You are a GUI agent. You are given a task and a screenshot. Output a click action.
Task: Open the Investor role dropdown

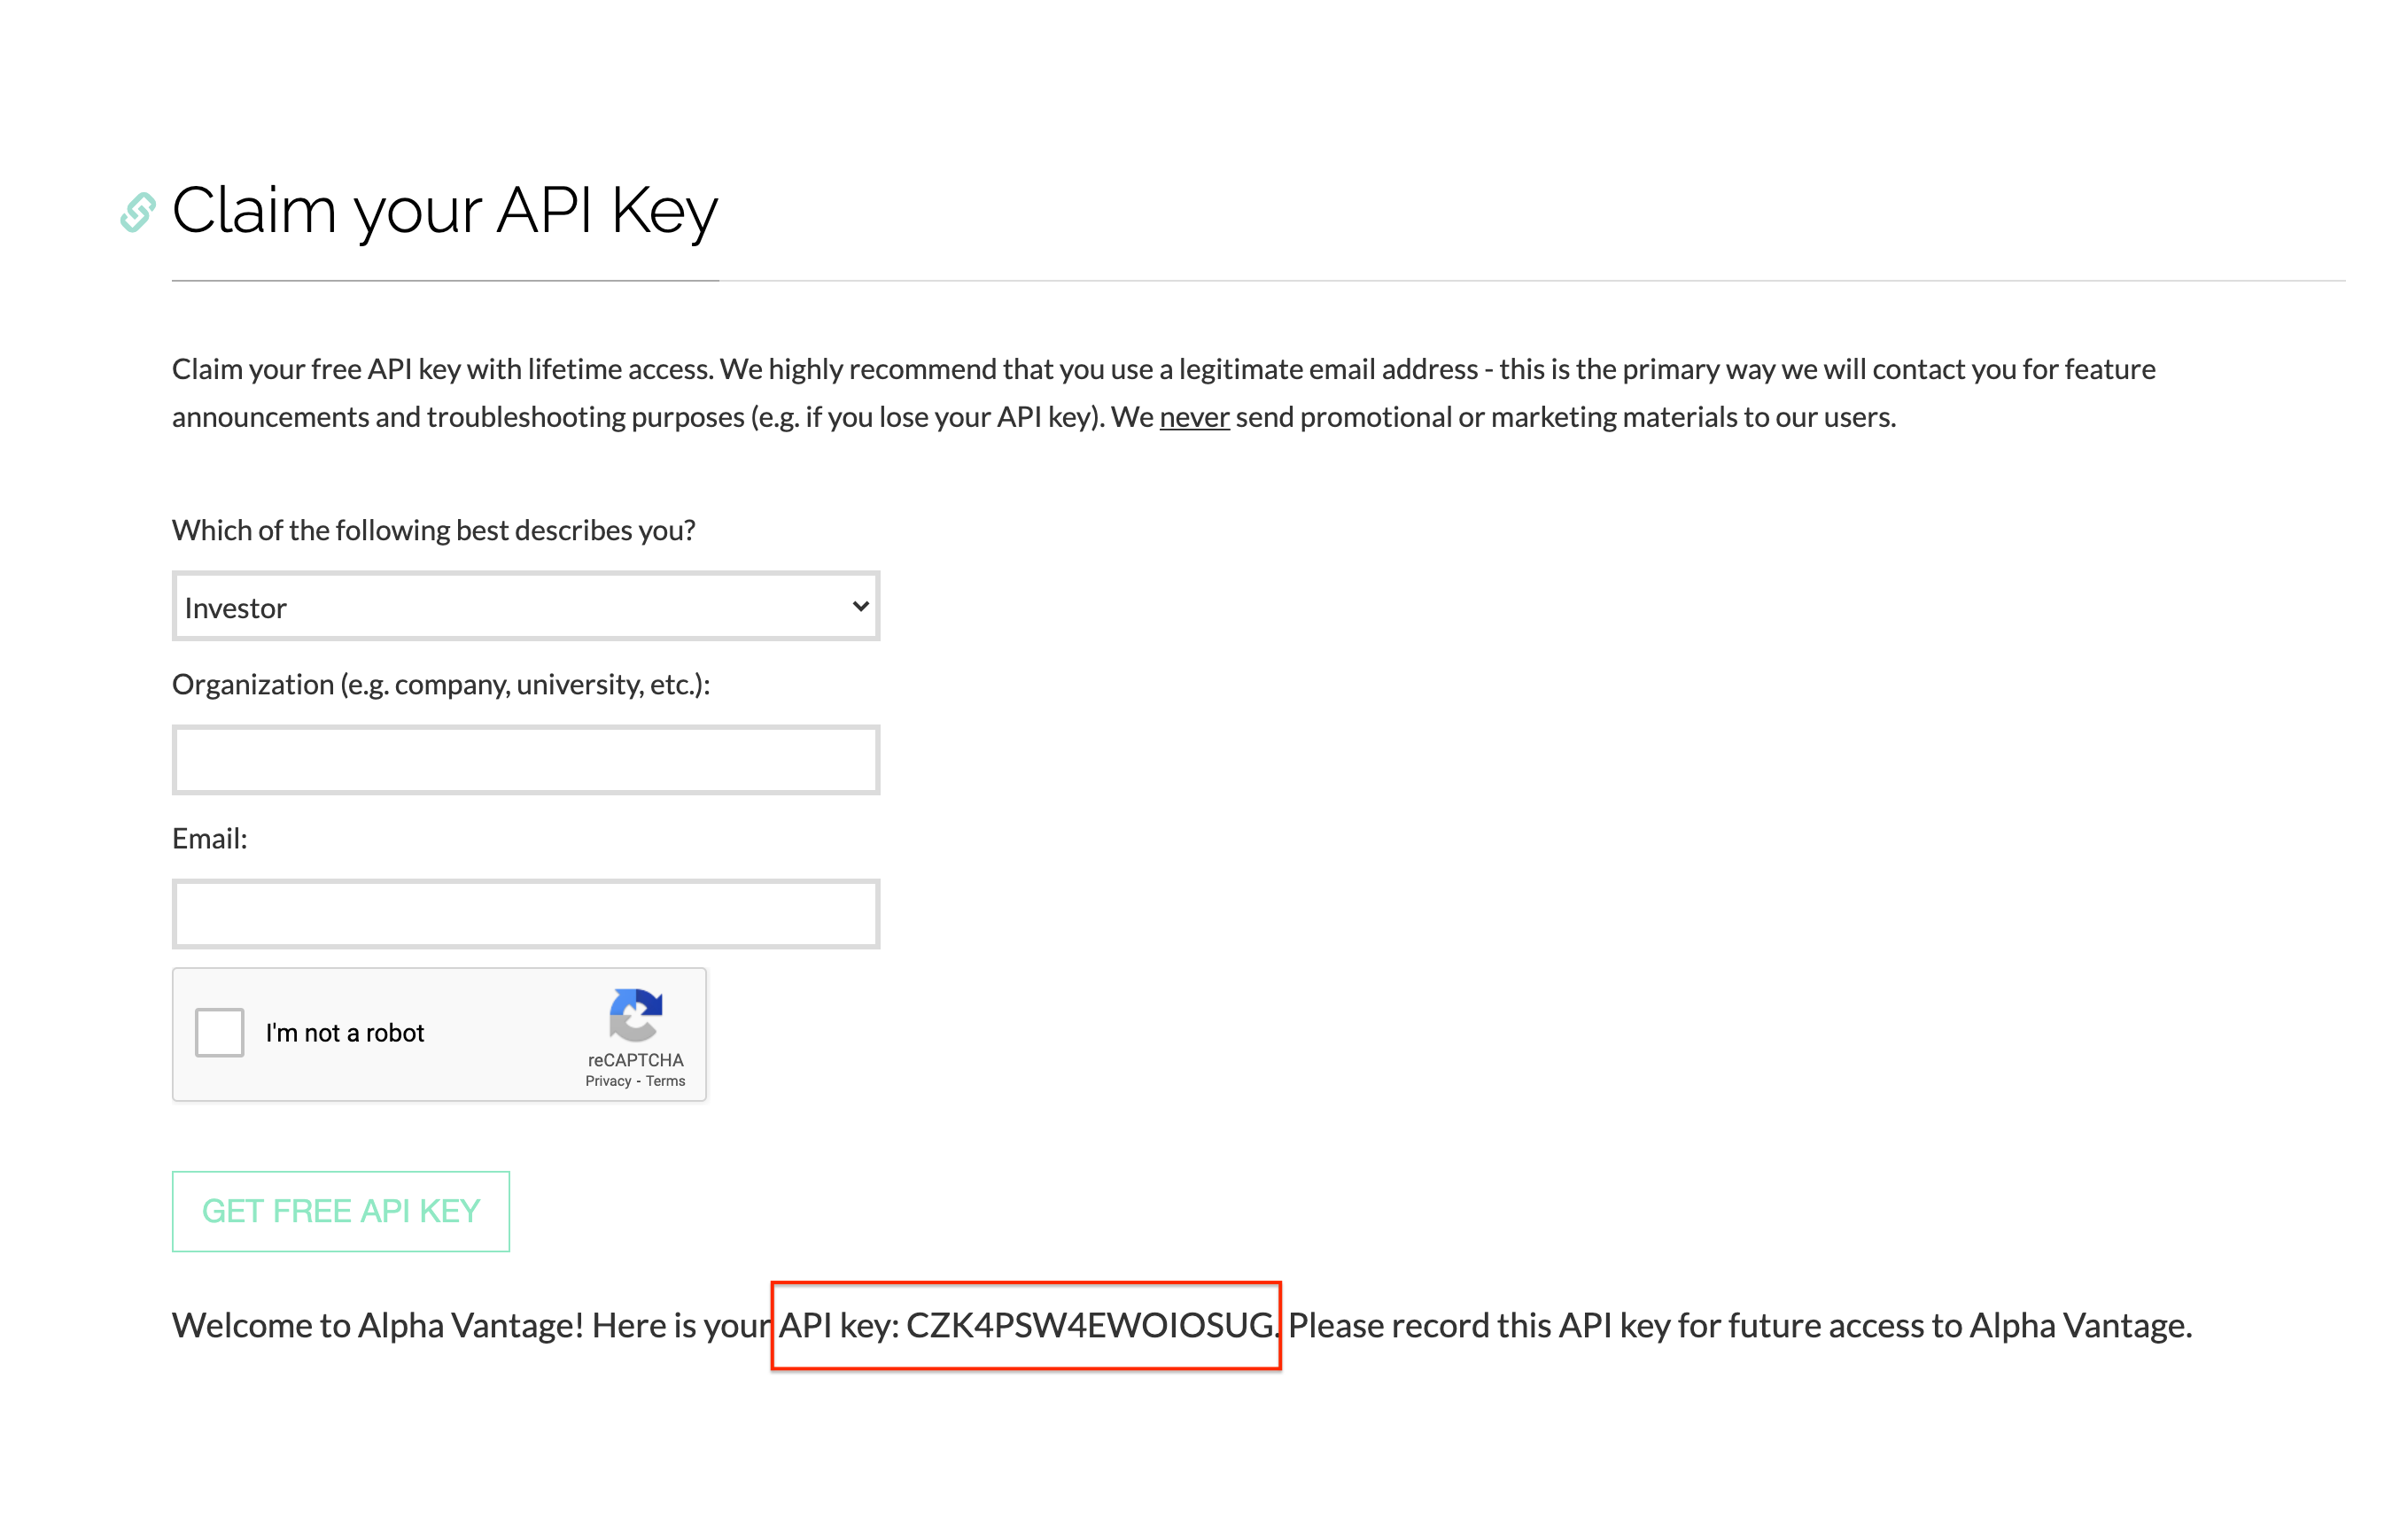point(525,607)
